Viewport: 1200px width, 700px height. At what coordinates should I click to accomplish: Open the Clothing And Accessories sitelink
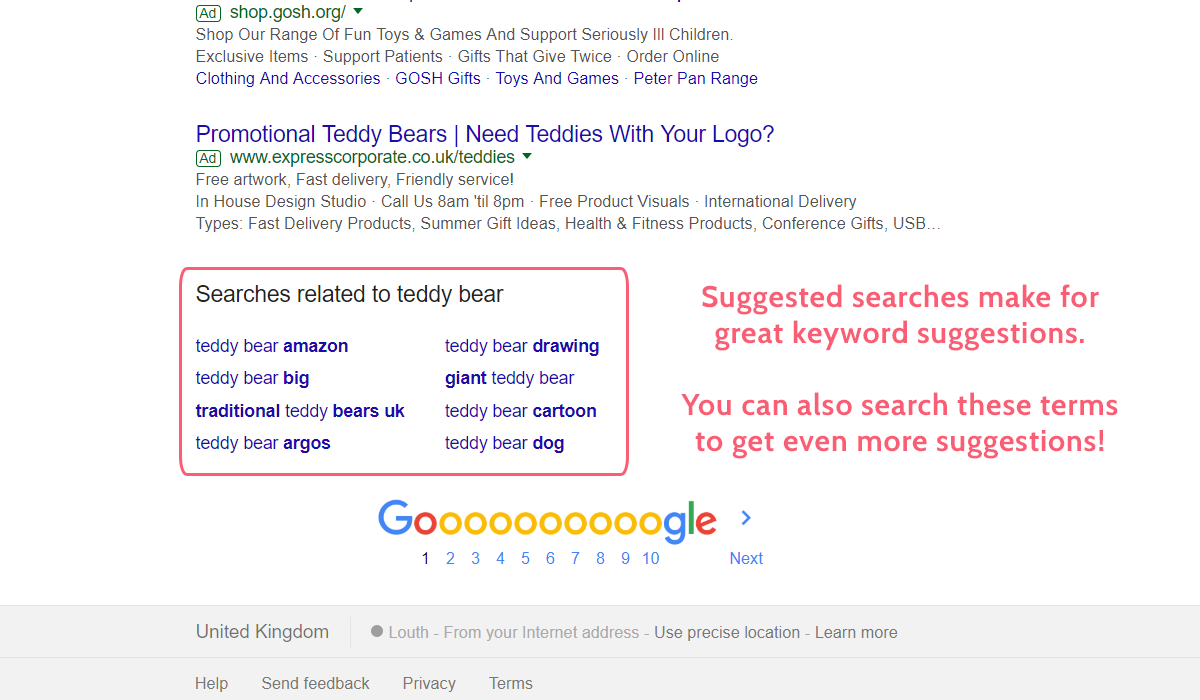288,78
